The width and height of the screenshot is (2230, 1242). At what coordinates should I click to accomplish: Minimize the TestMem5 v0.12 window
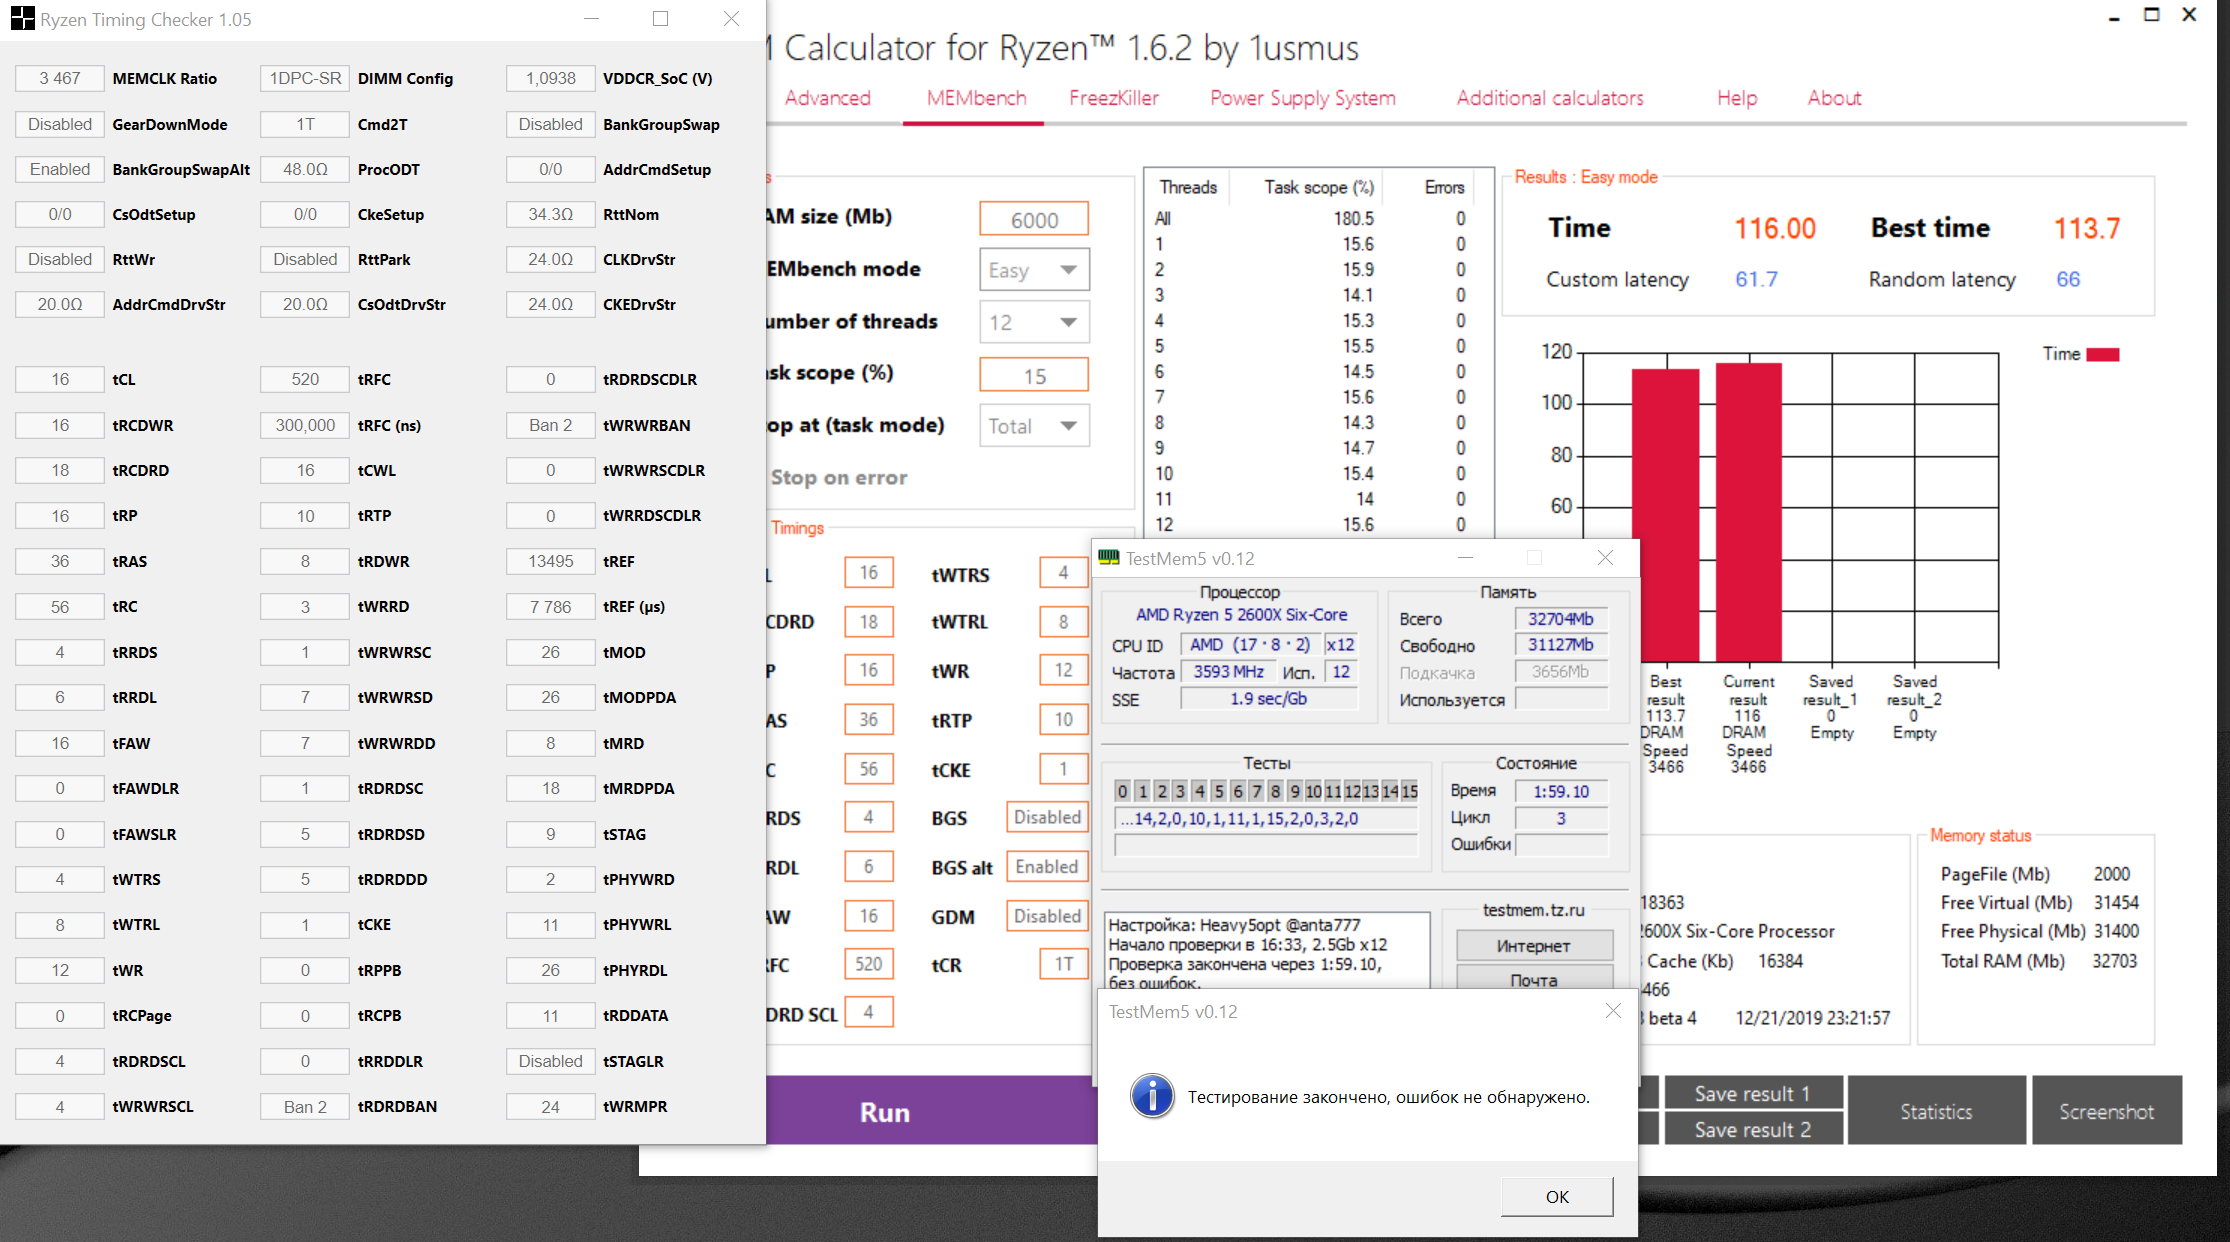(1465, 558)
